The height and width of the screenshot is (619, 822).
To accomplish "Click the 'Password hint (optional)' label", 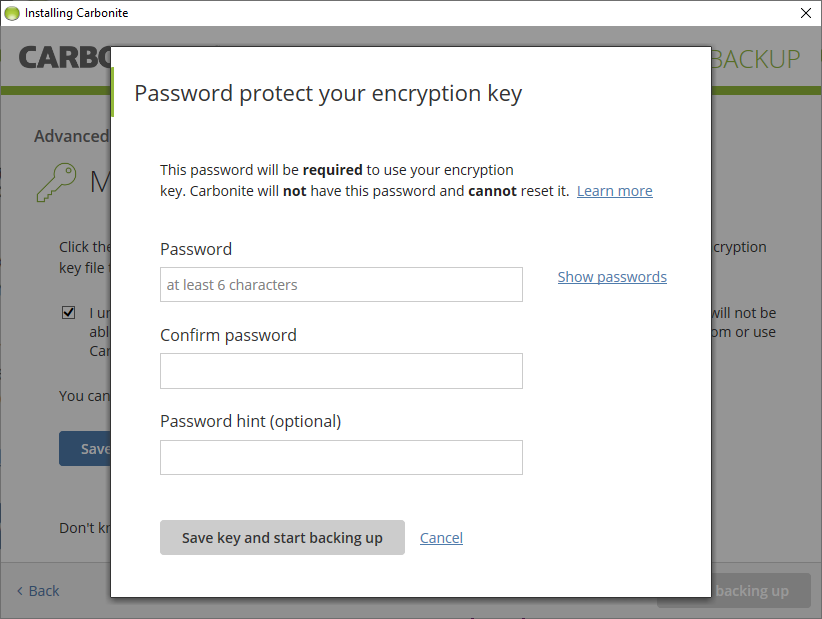I will (x=250, y=421).
